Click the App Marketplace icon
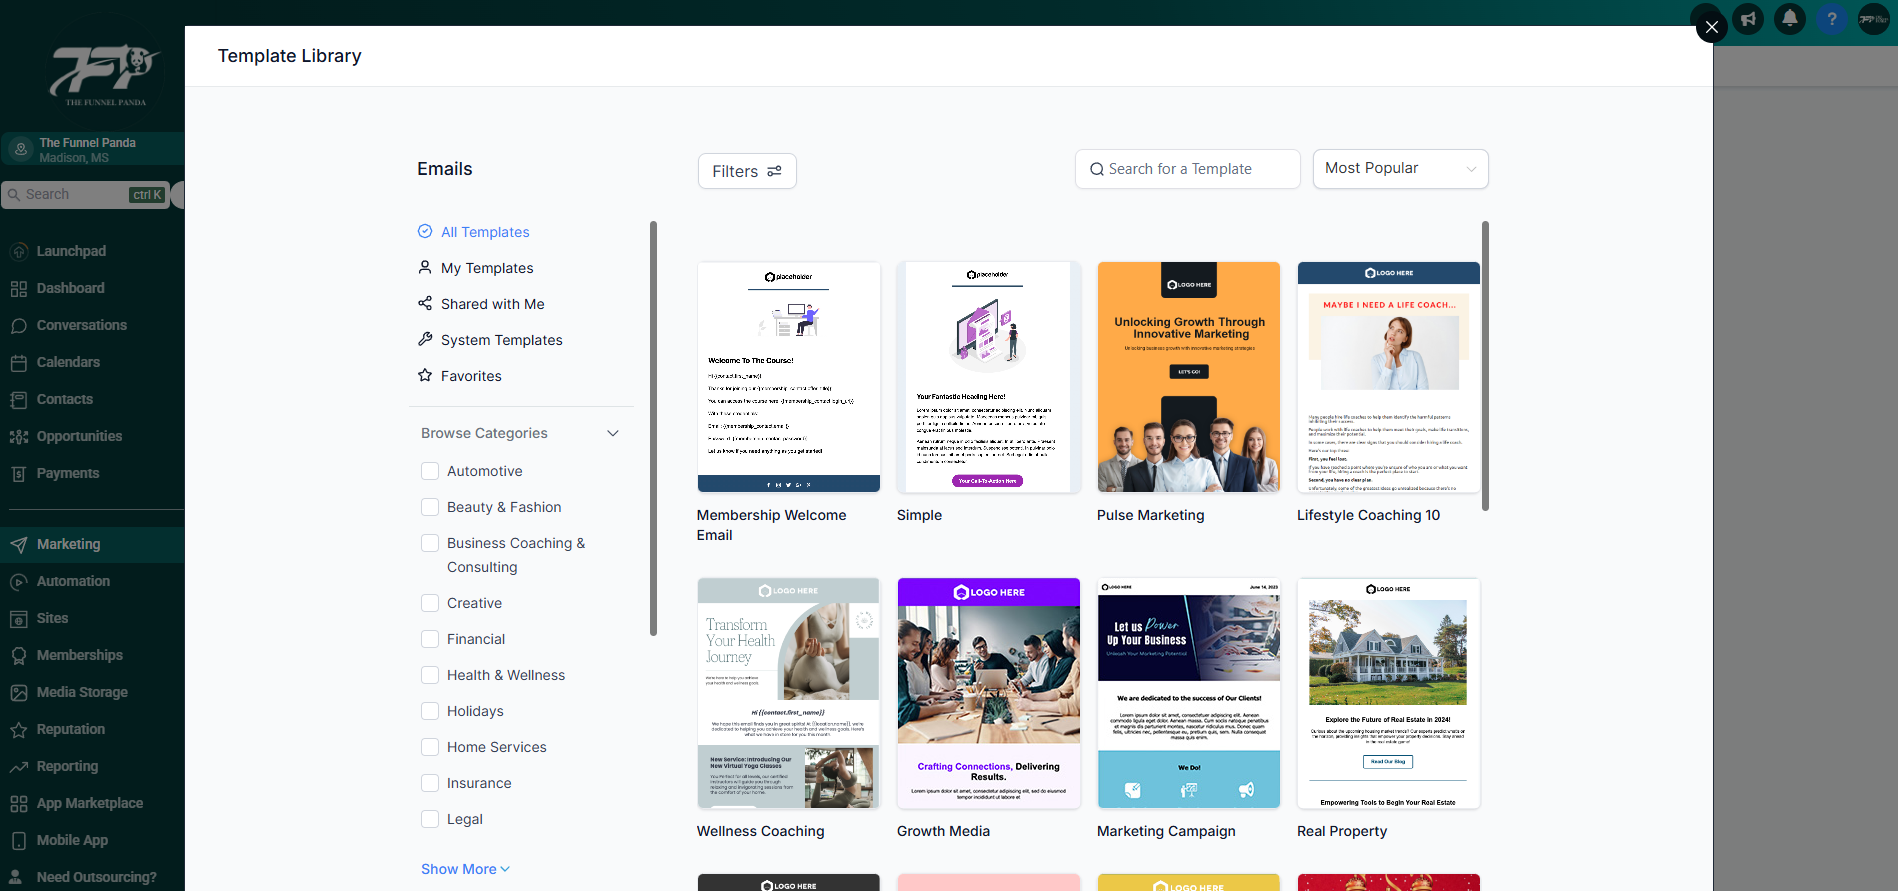This screenshot has width=1898, height=891. pyautogui.click(x=19, y=803)
